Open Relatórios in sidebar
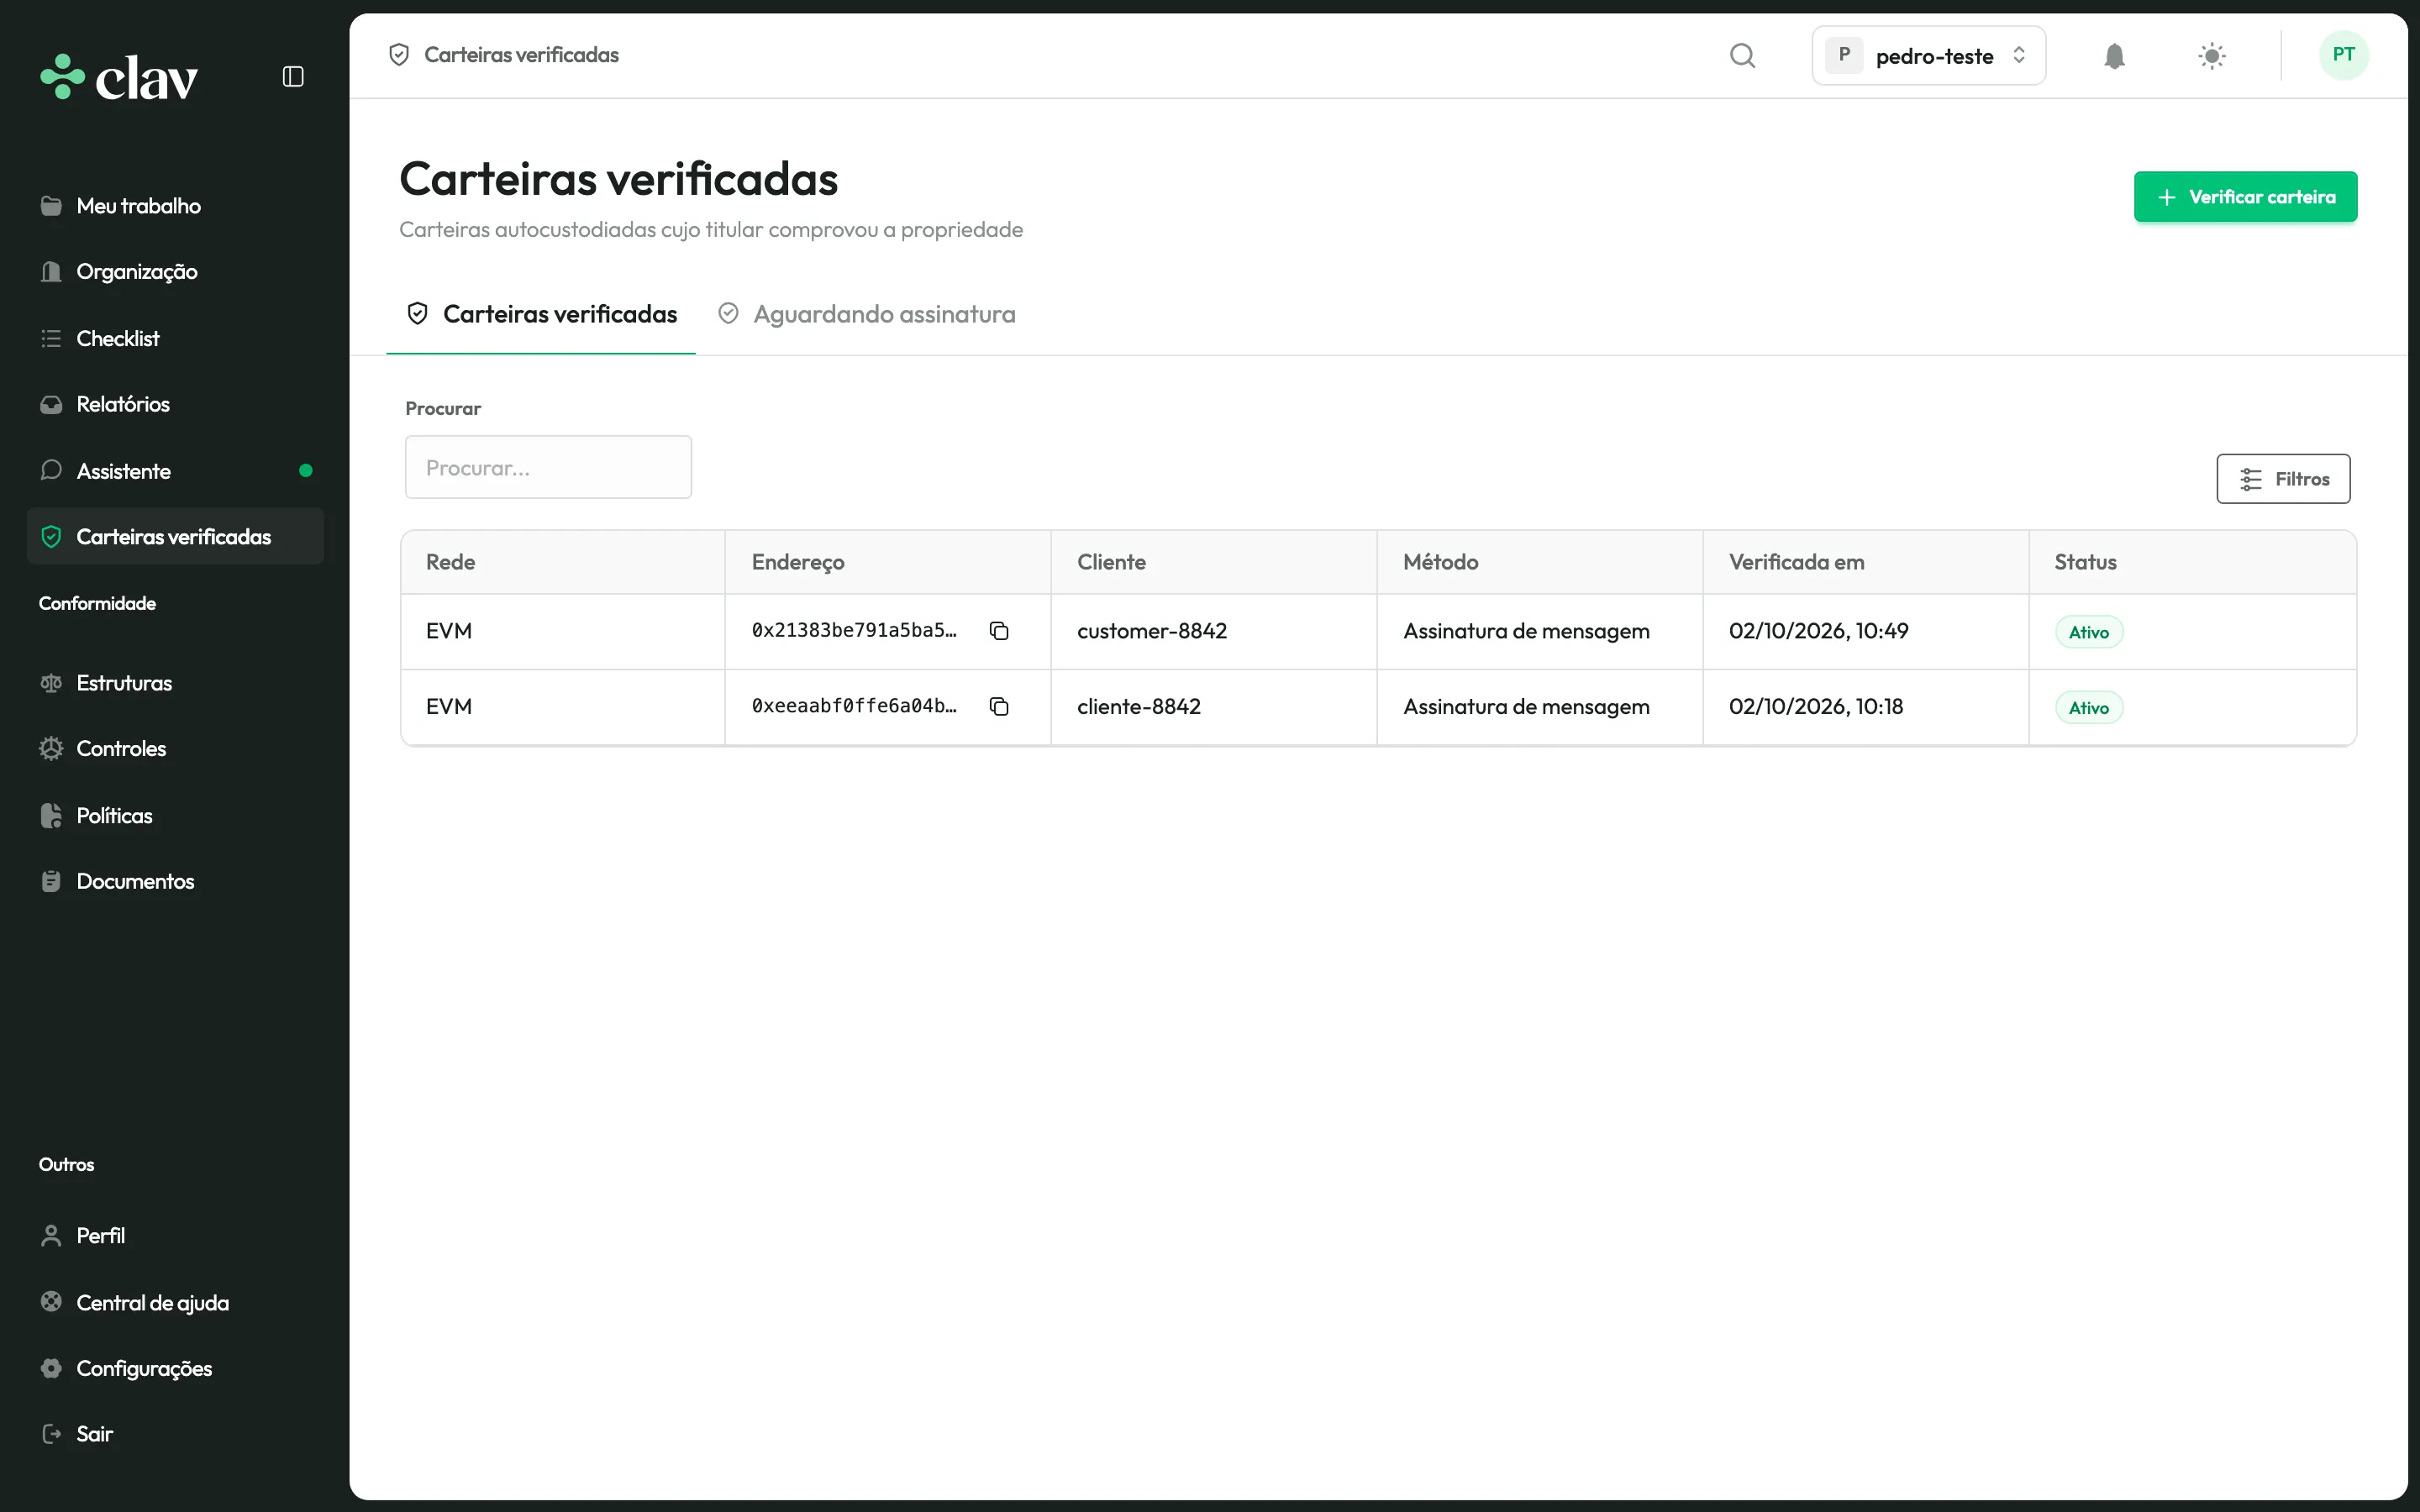The image size is (2420, 1512). [176, 404]
